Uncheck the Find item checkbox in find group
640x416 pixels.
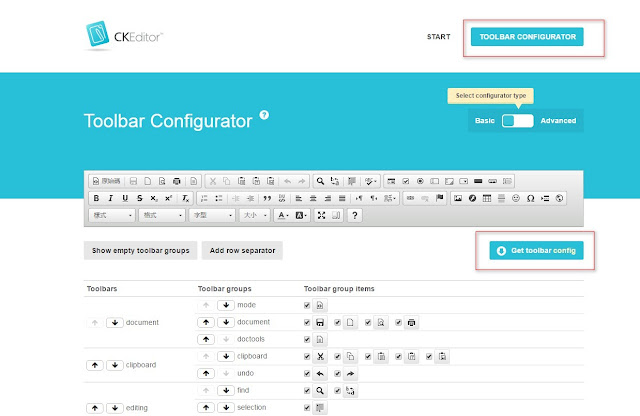[x=307, y=391]
